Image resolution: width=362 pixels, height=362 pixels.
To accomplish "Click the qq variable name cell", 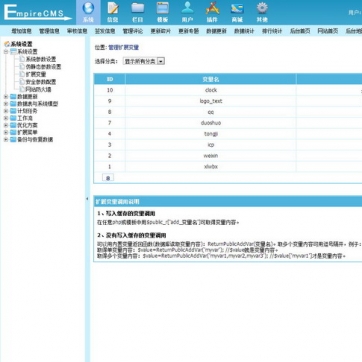I will tap(211, 112).
